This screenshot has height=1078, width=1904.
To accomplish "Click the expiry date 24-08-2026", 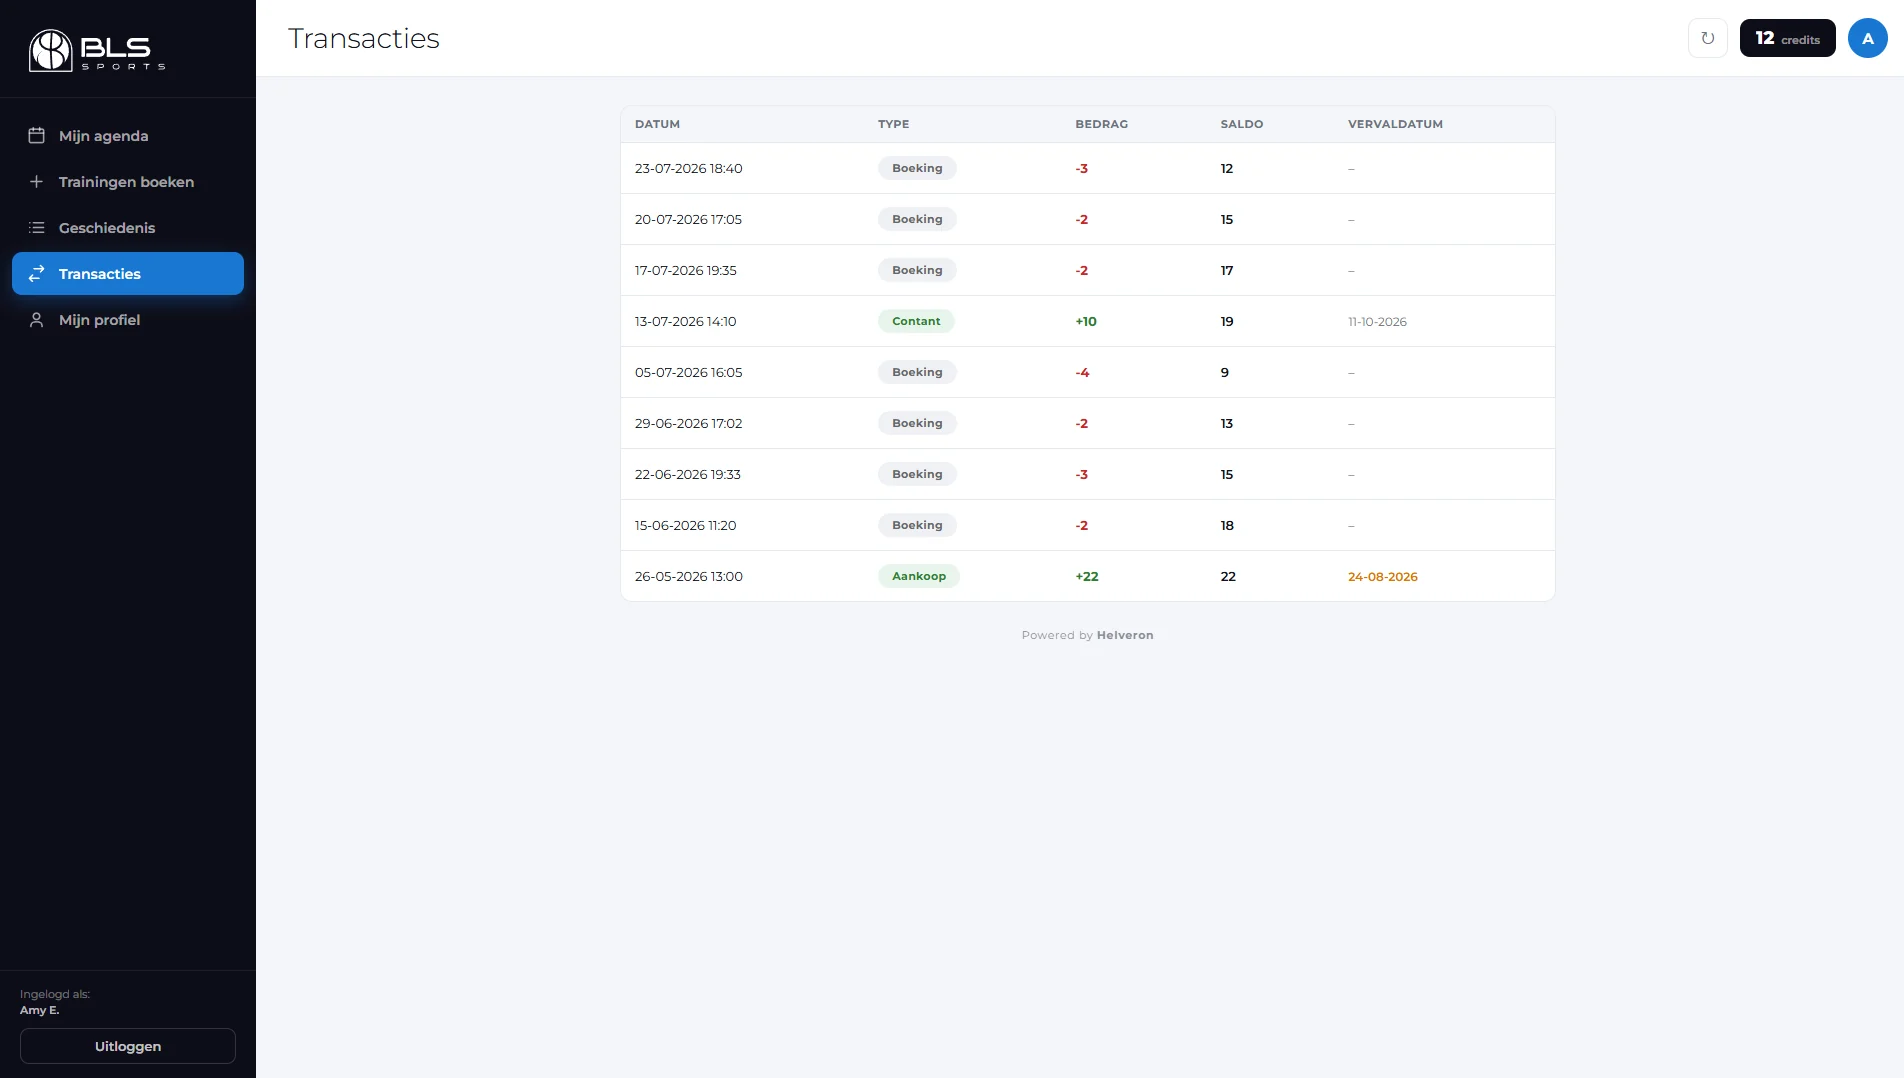I will (x=1383, y=577).
